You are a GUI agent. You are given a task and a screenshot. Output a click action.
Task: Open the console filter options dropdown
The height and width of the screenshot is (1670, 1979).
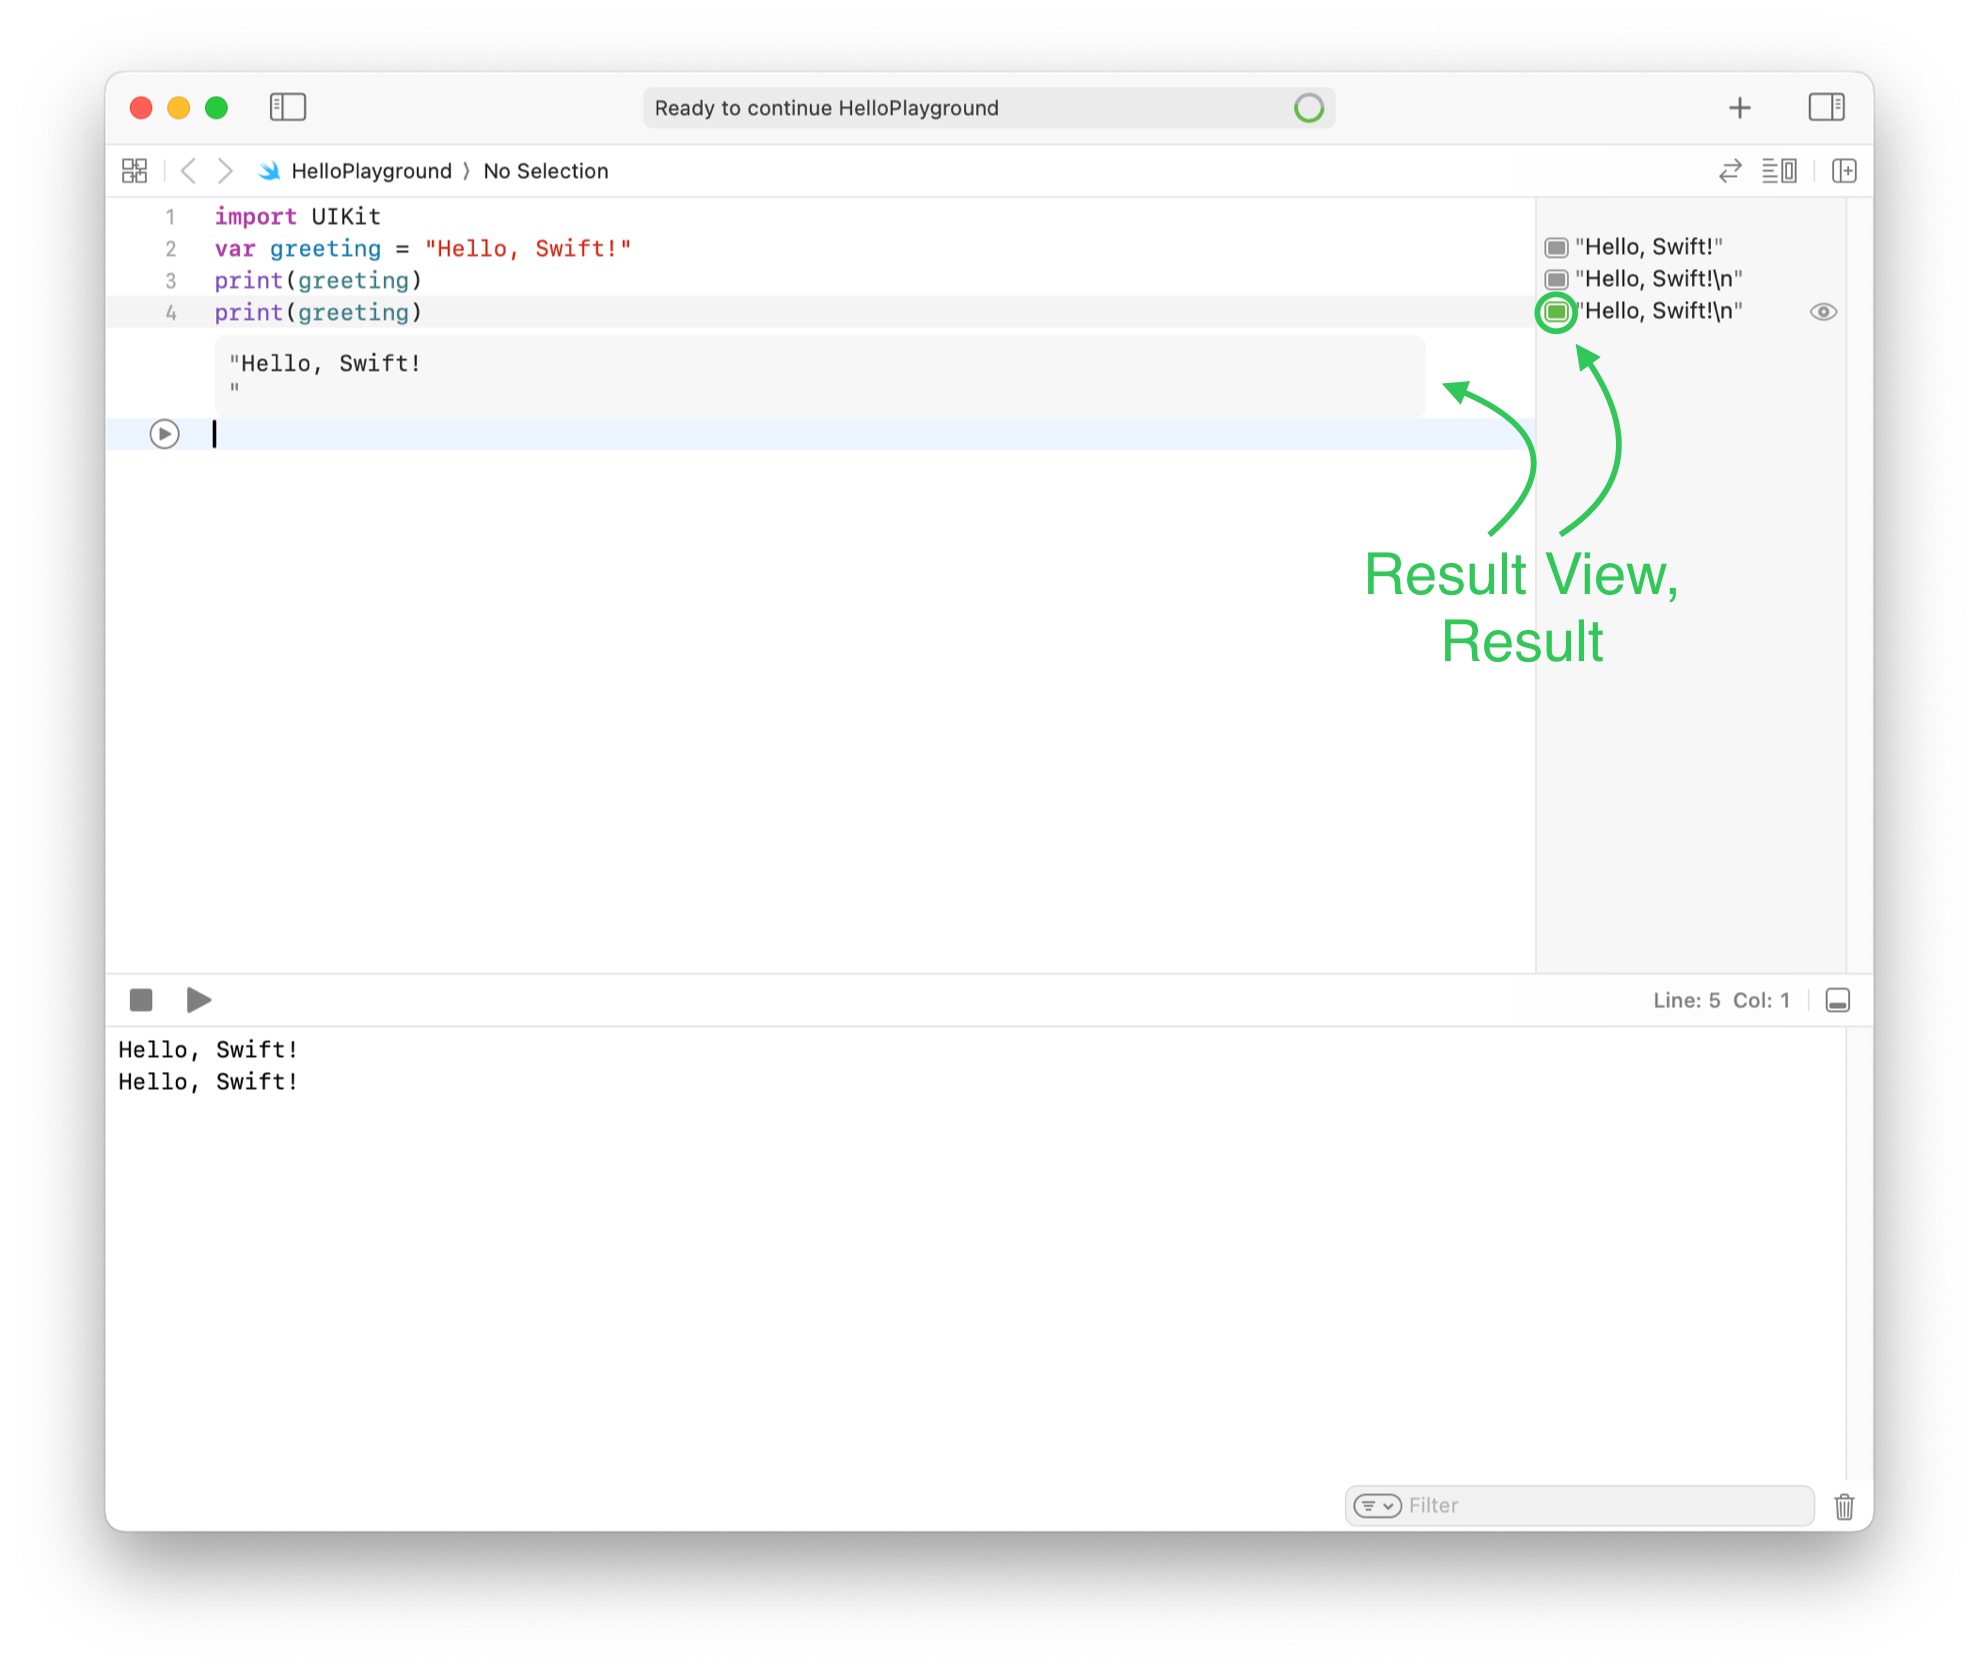click(x=1377, y=1505)
